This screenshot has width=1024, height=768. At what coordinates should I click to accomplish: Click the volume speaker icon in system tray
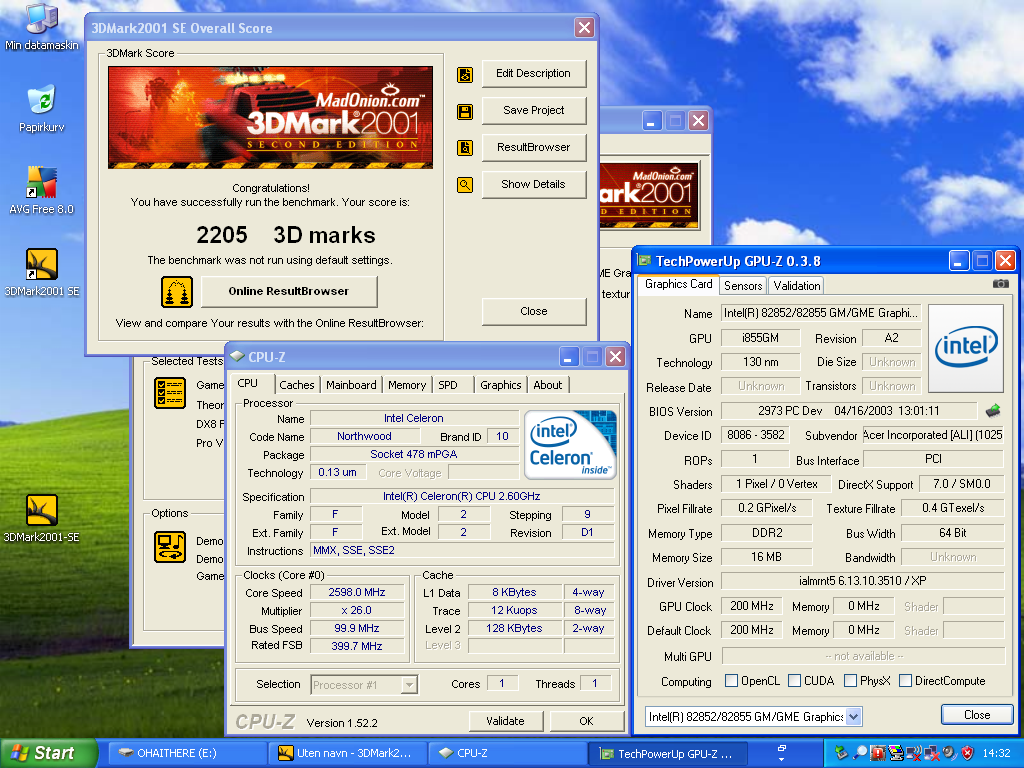[x=950, y=752]
